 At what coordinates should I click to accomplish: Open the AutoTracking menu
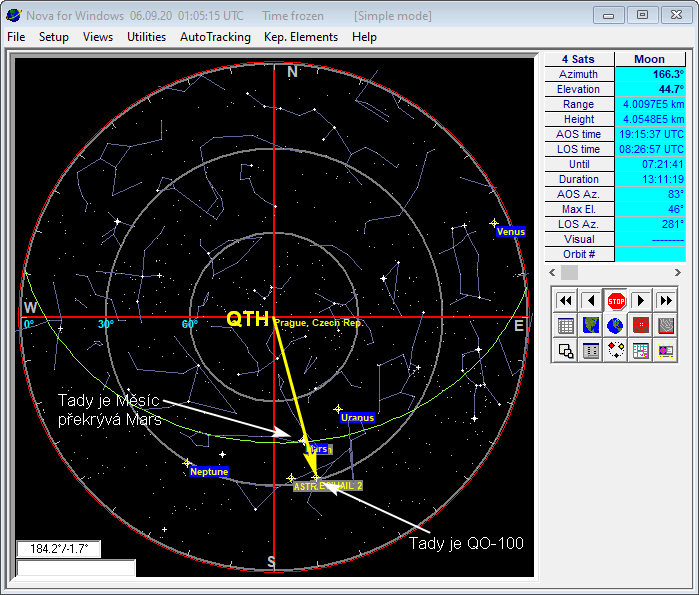click(x=215, y=37)
